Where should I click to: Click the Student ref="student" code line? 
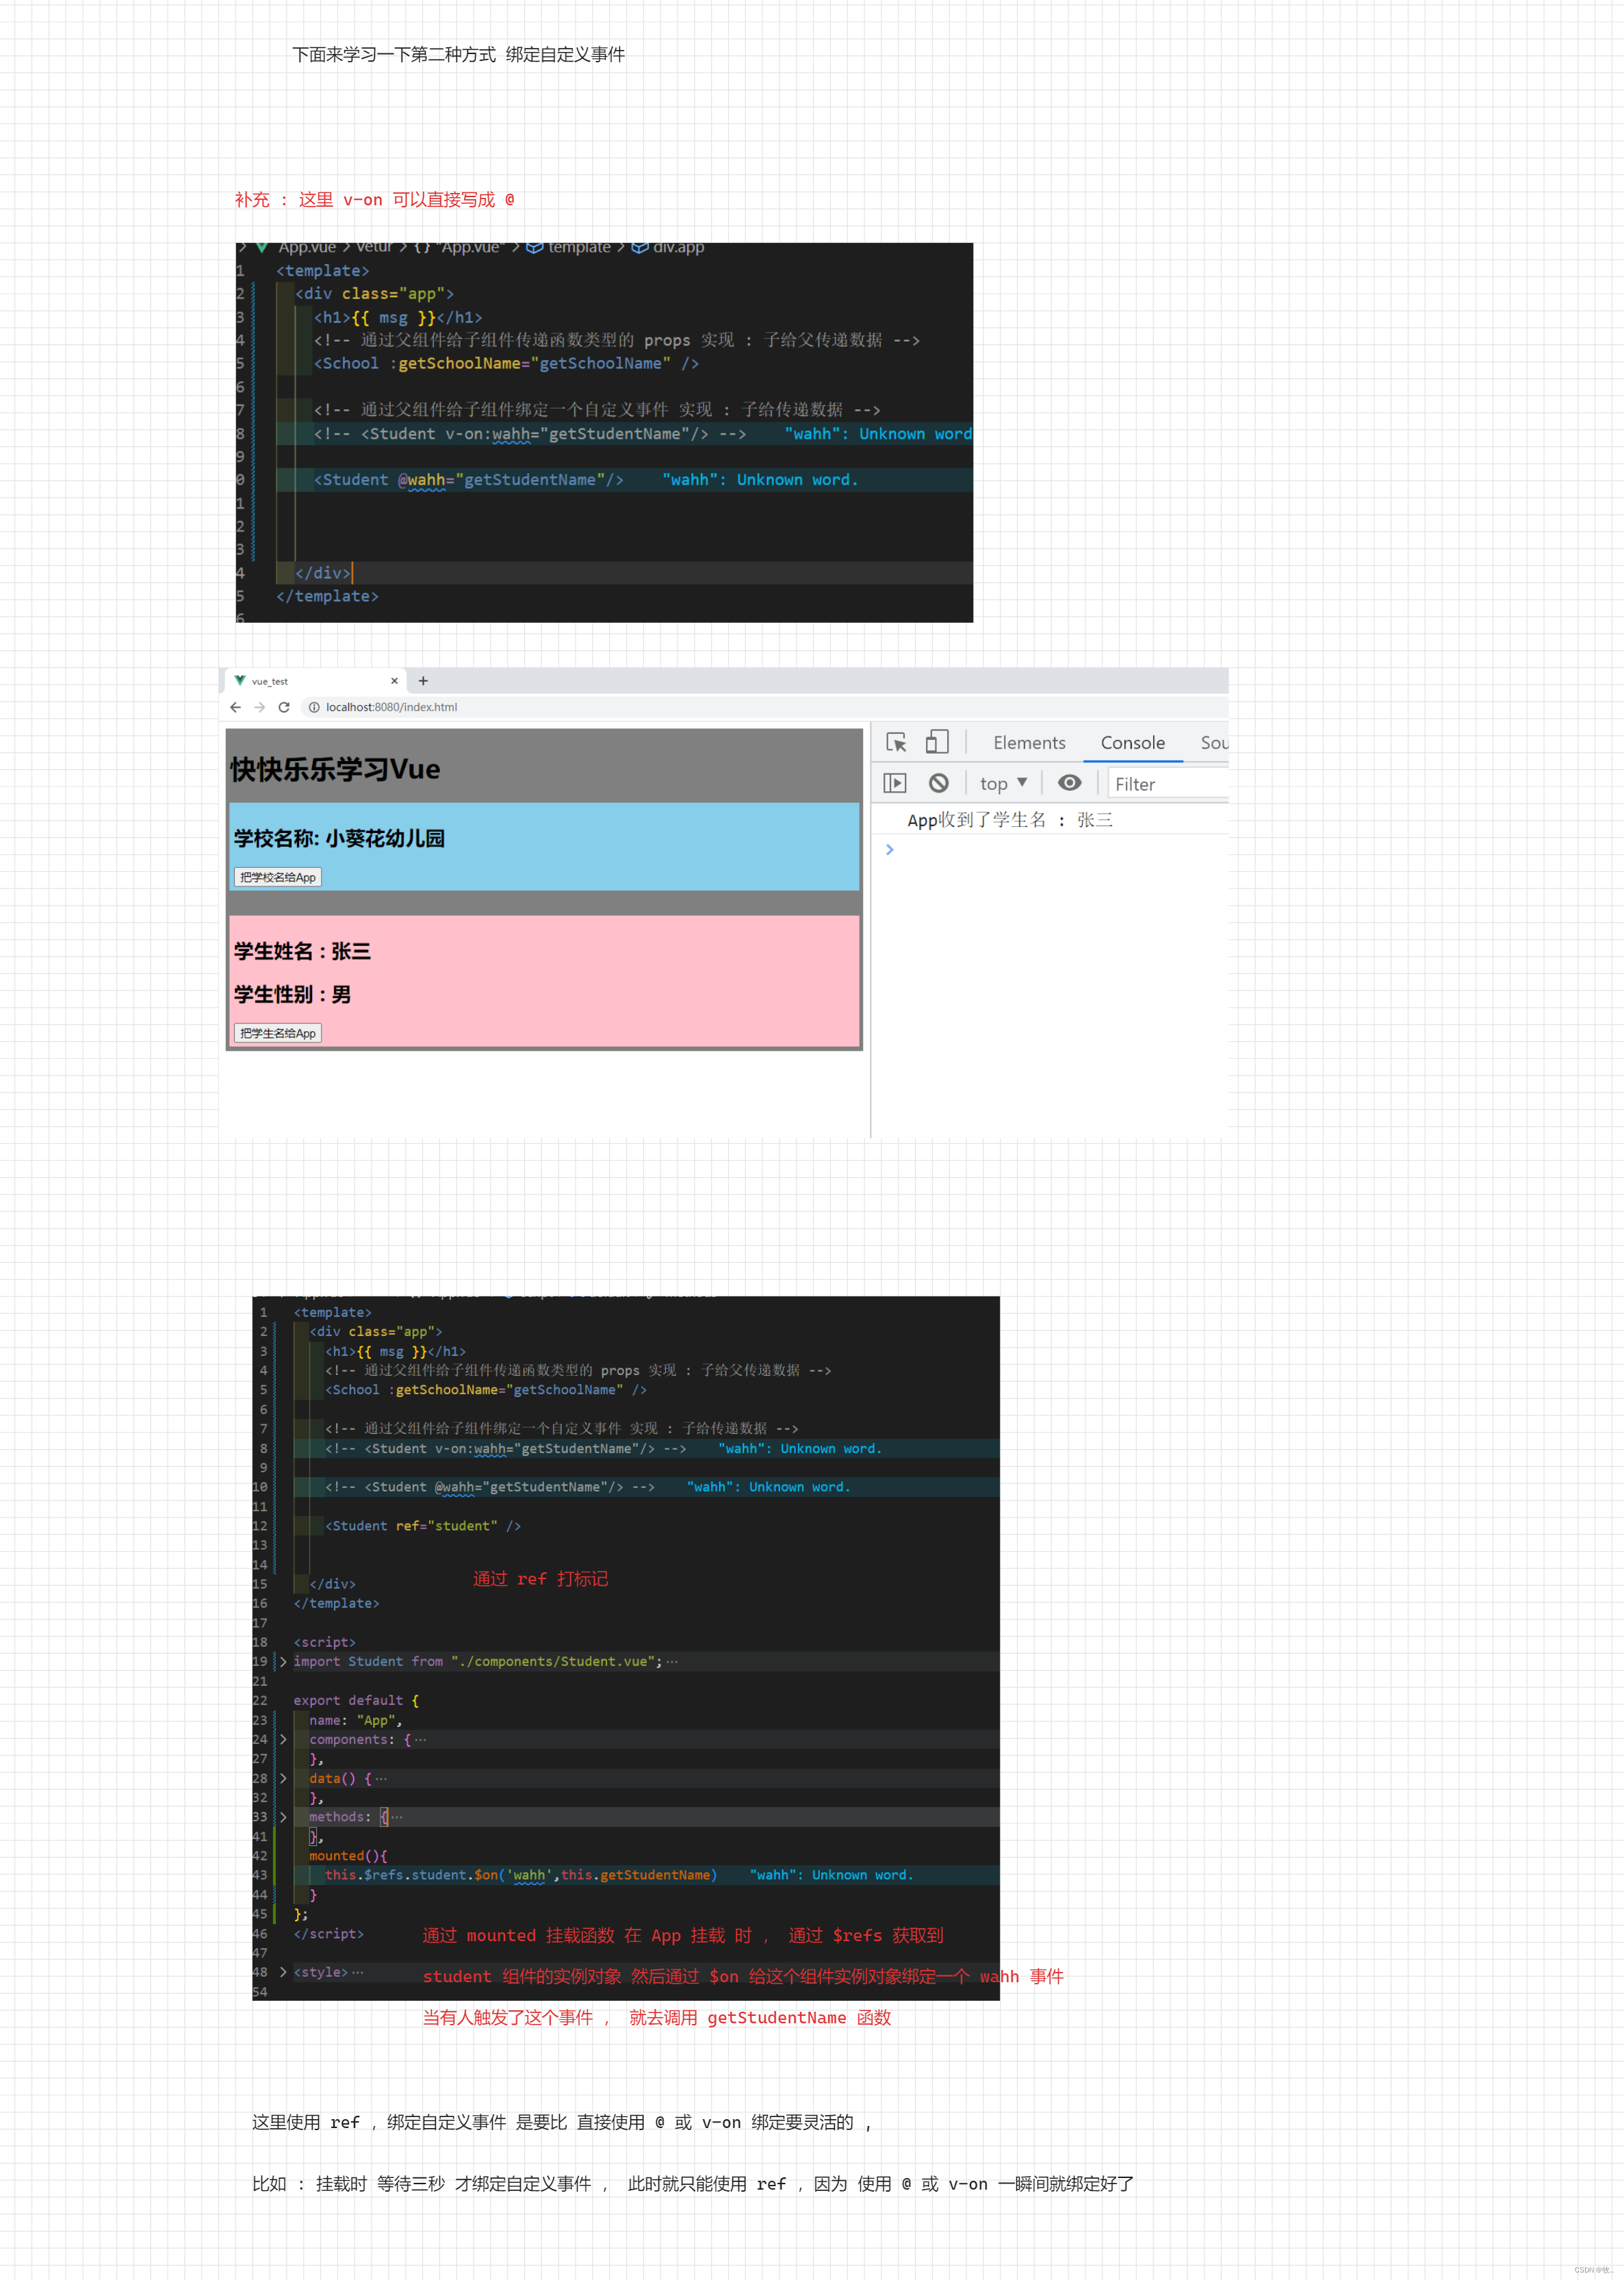423,1526
